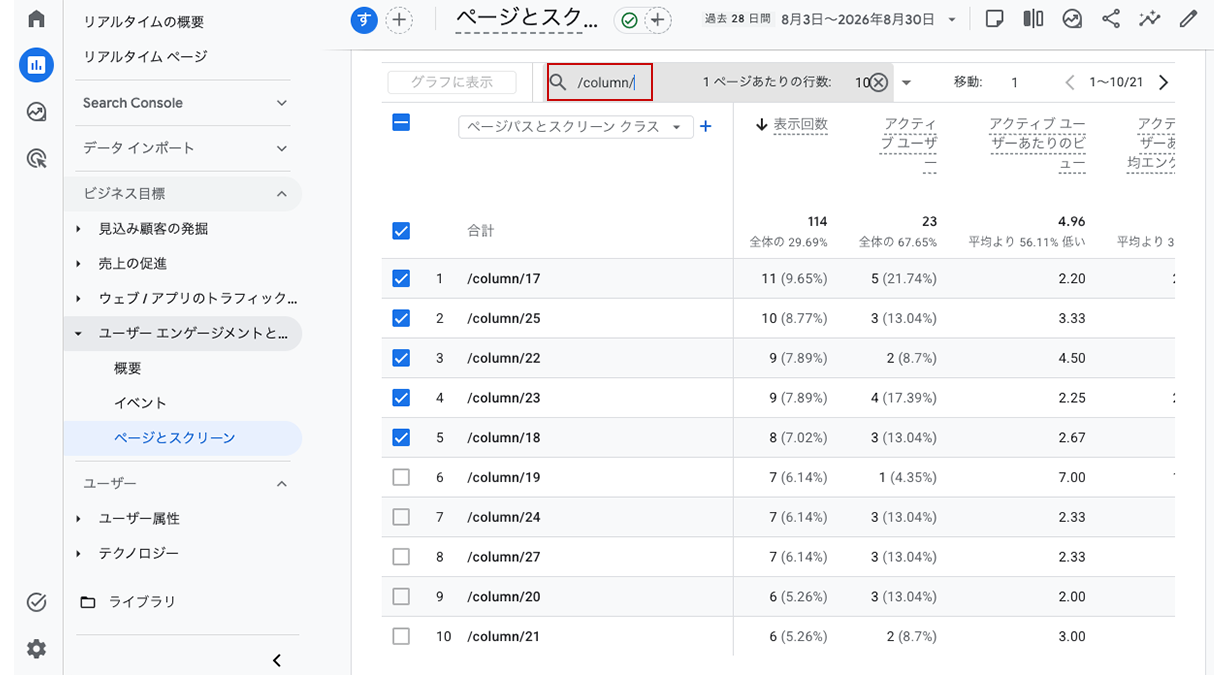Open the note icon in the report toolbar
This screenshot has width=1228, height=675.
(x=994, y=19)
